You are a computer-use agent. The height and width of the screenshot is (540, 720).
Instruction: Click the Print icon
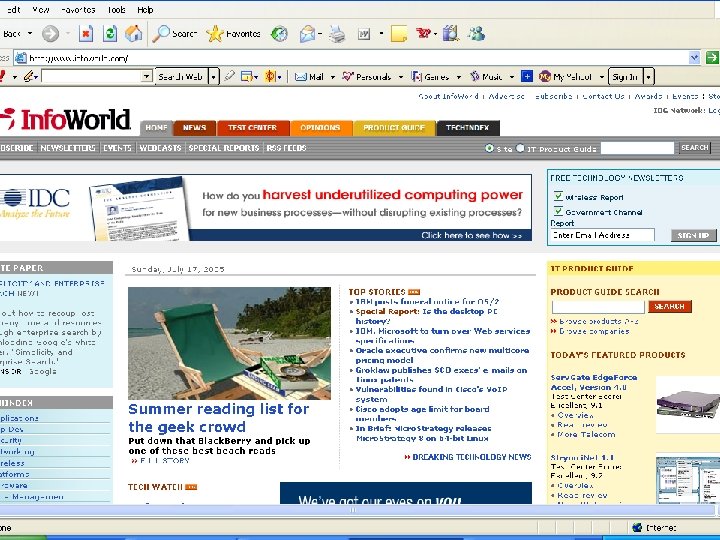click(x=337, y=34)
